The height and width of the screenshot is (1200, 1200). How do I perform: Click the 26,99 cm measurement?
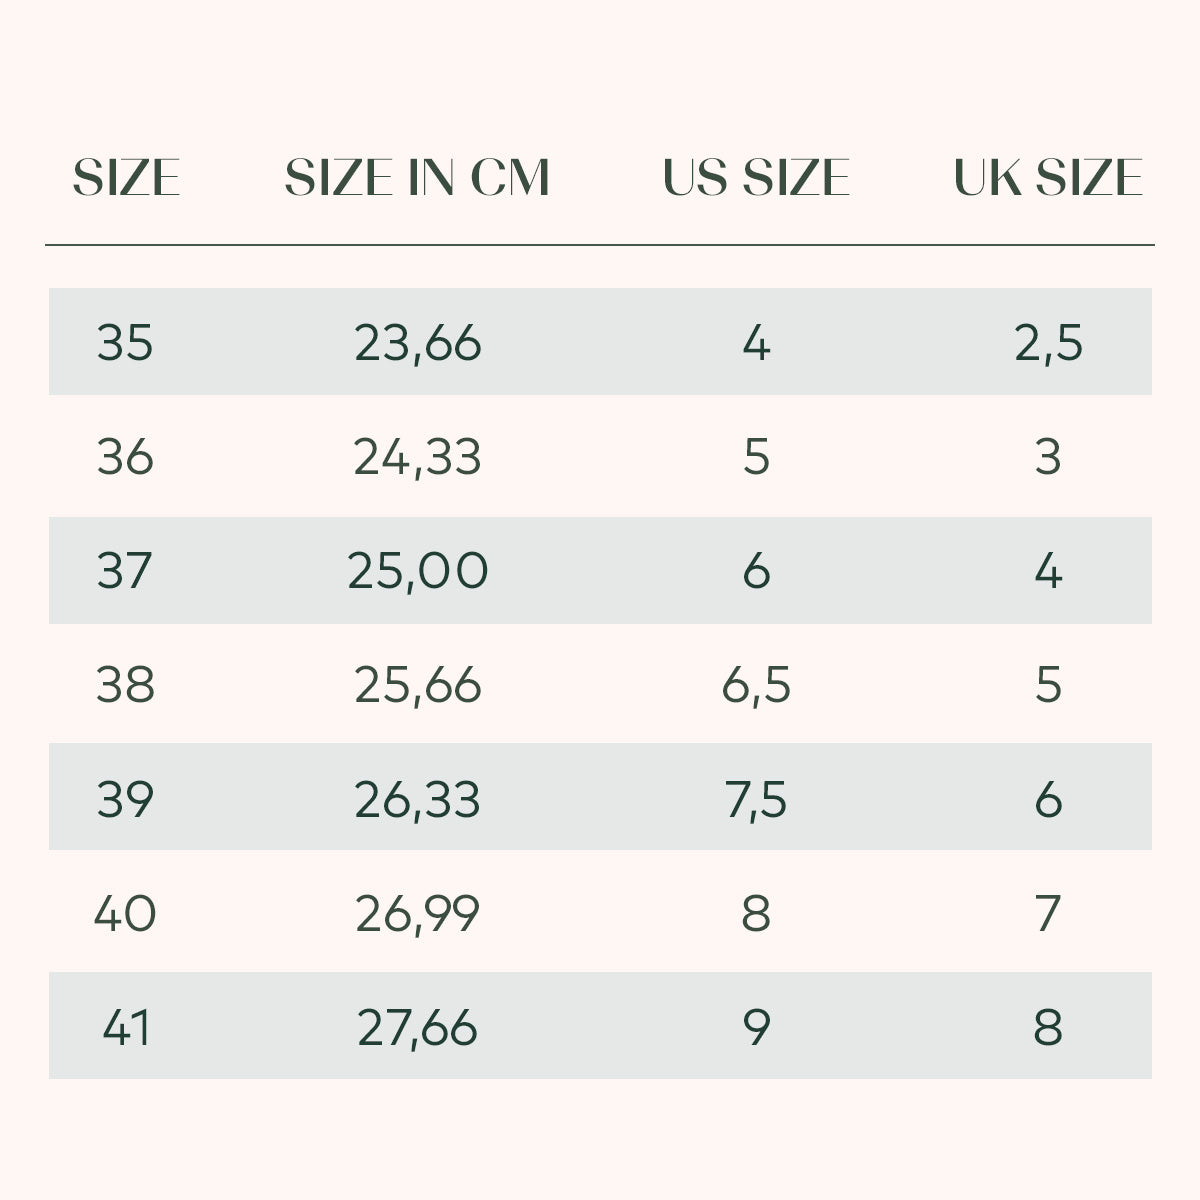pyautogui.click(x=418, y=913)
